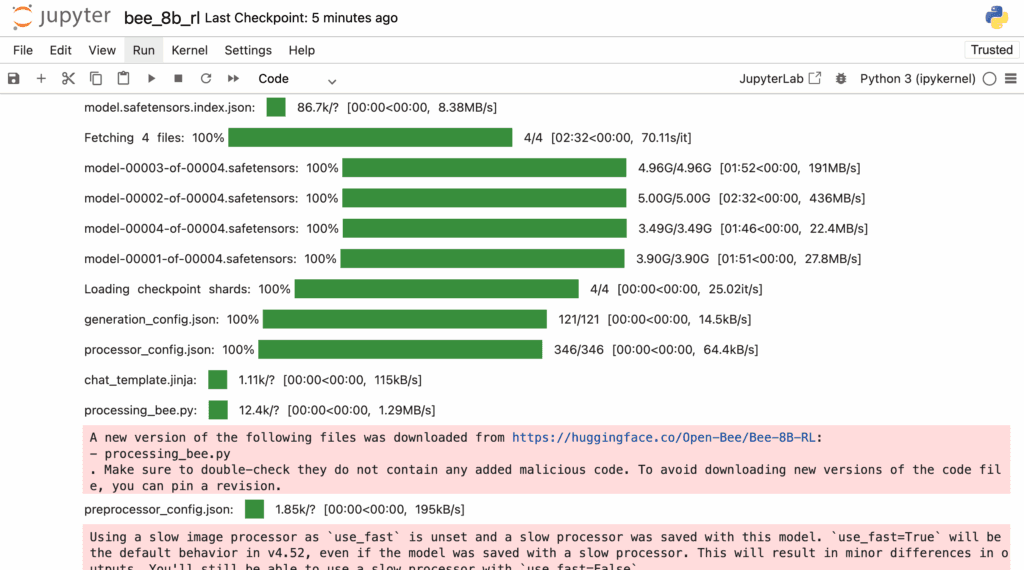
Task: Paste cell using the clipboard icon
Action: coord(123,79)
